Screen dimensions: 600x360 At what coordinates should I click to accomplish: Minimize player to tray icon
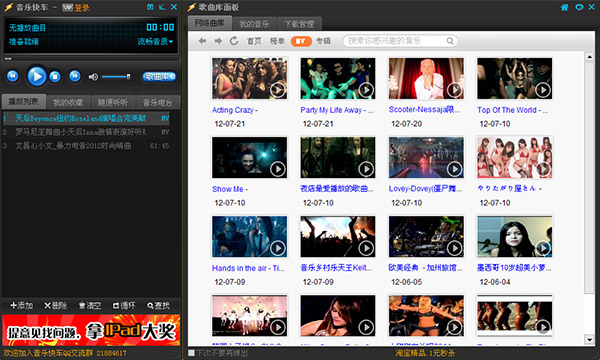pyautogui.click(x=162, y=7)
